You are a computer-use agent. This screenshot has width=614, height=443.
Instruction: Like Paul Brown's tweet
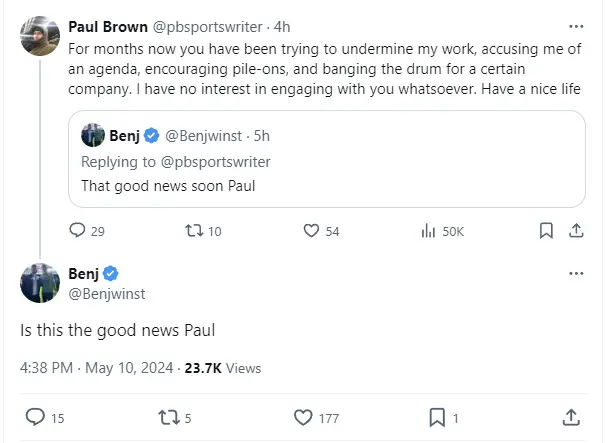[311, 231]
